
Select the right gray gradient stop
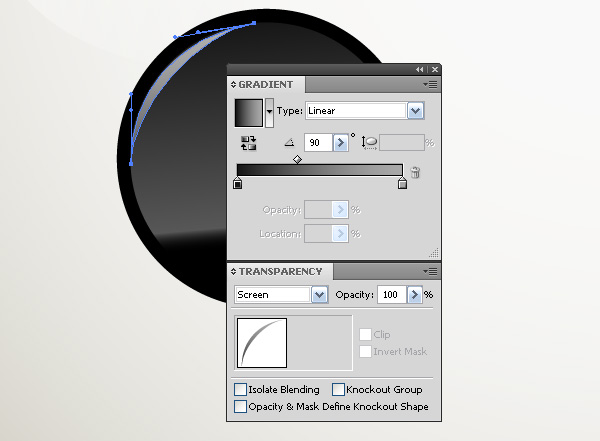pyautogui.click(x=402, y=183)
